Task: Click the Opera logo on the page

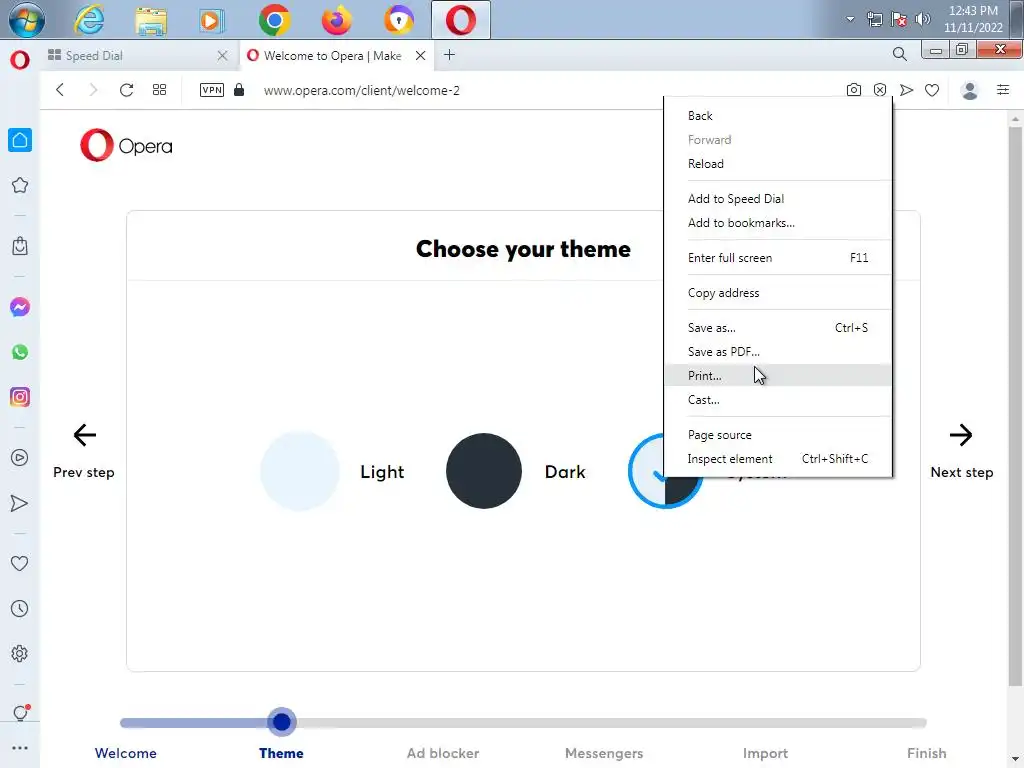Action: (x=126, y=145)
